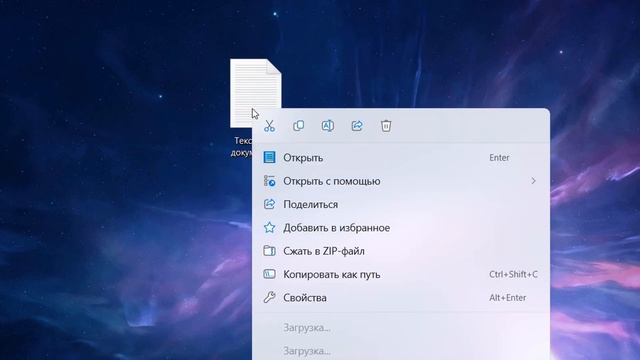Select Добавить в избранное entry
The image size is (640, 360).
pos(401,228)
